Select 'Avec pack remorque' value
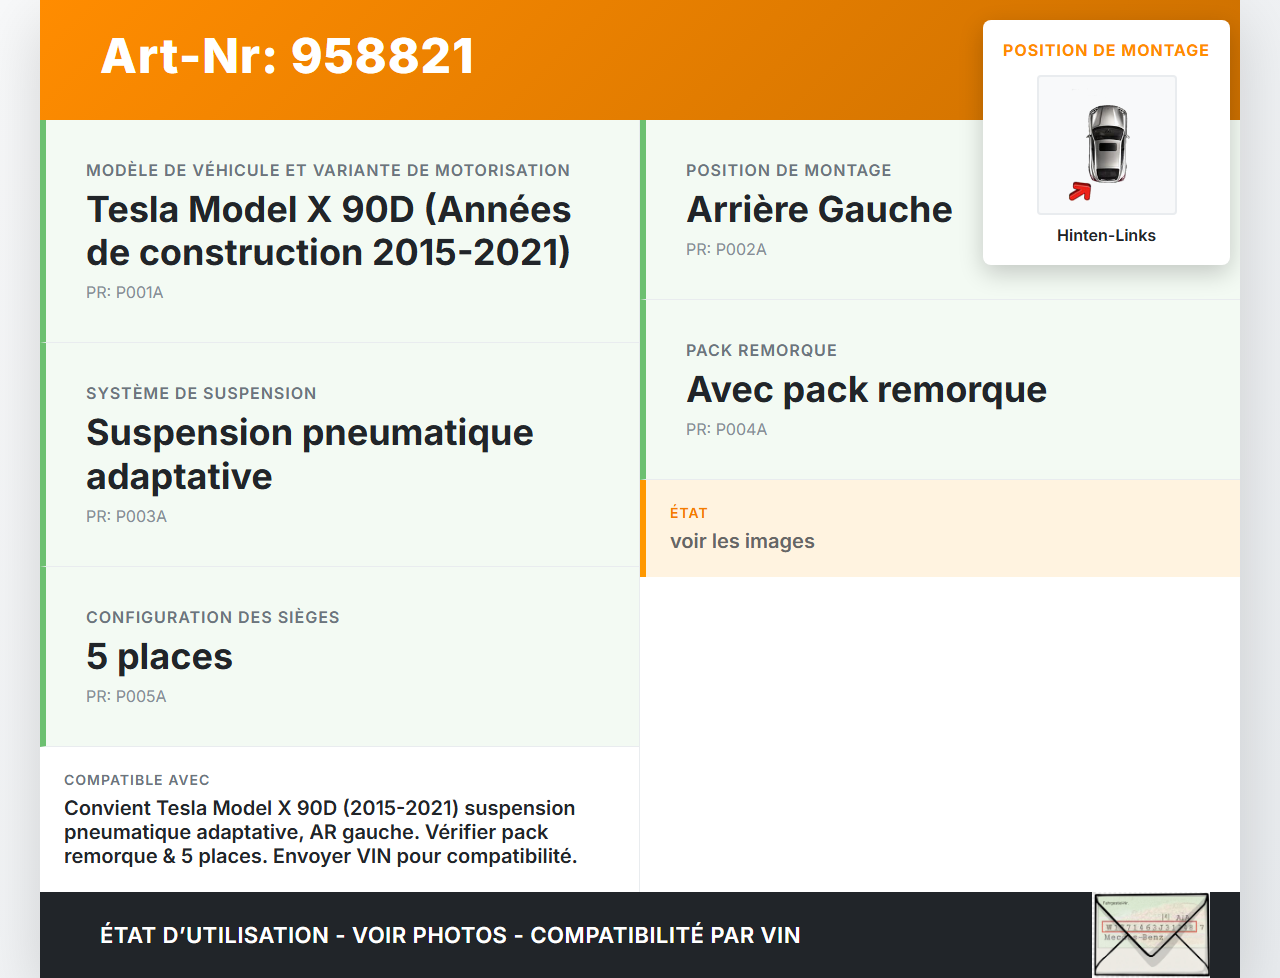 pyautogui.click(x=866, y=389)
